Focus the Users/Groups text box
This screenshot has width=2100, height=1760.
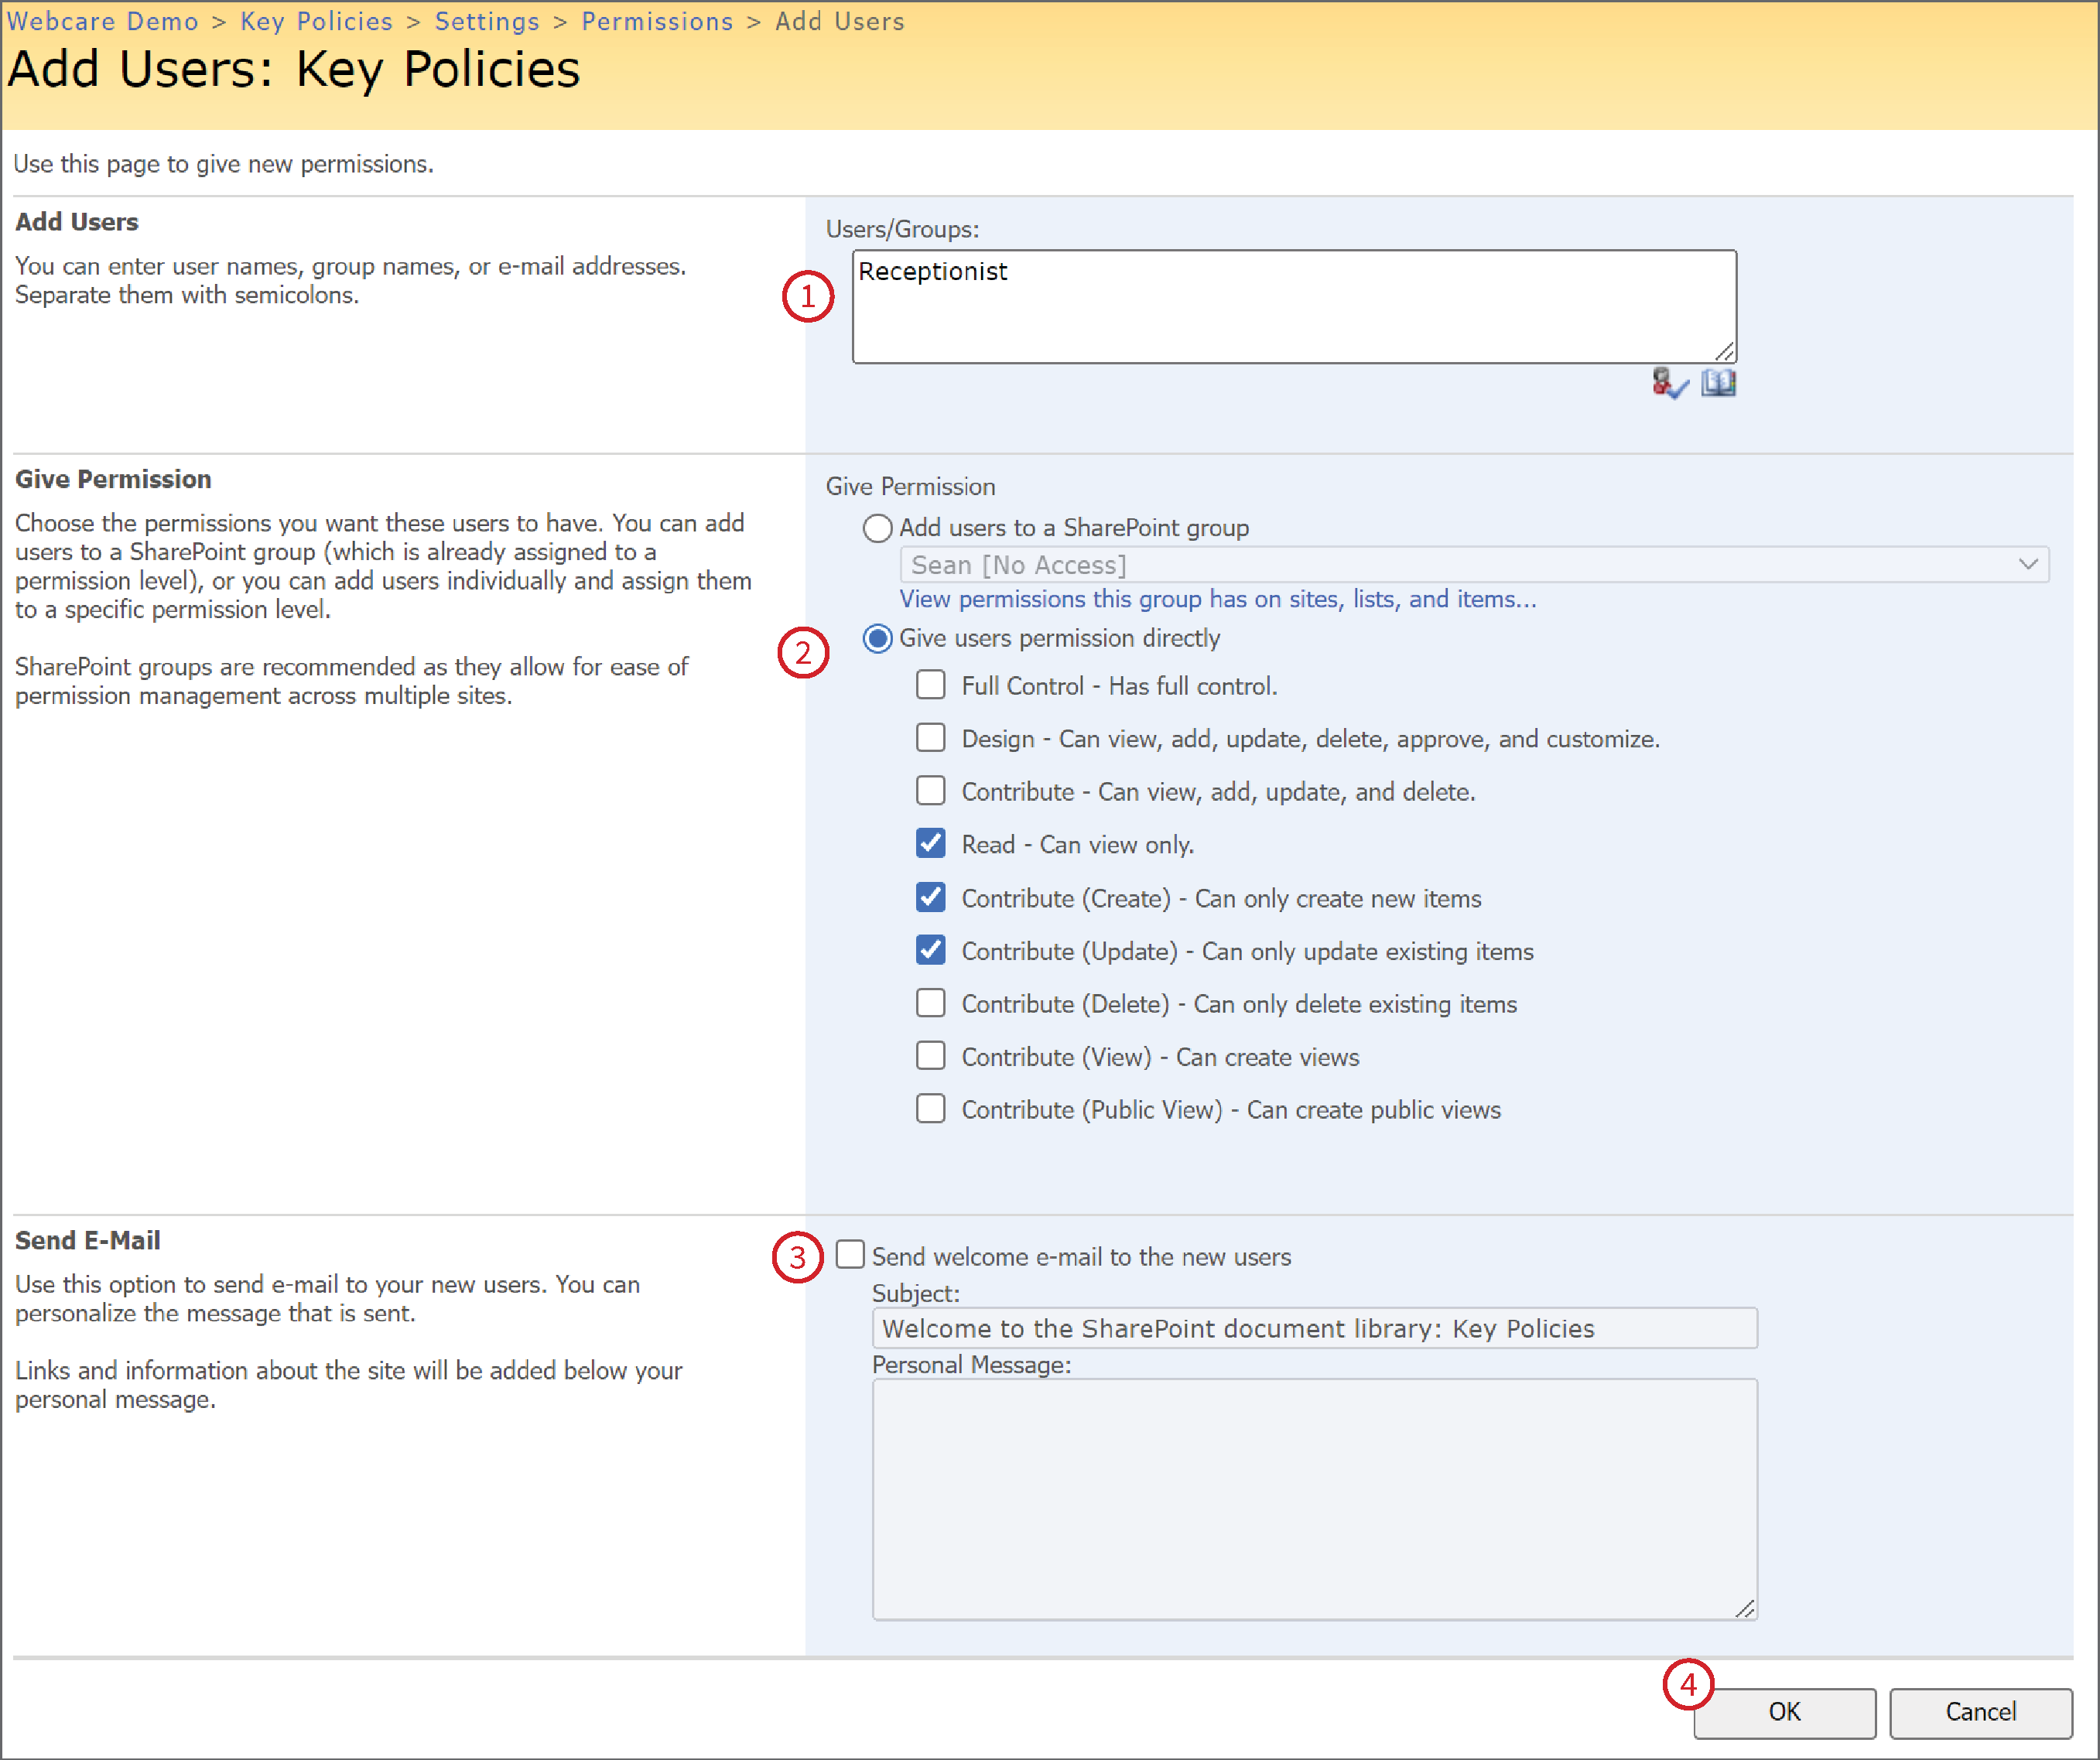tap(1294, 306)
